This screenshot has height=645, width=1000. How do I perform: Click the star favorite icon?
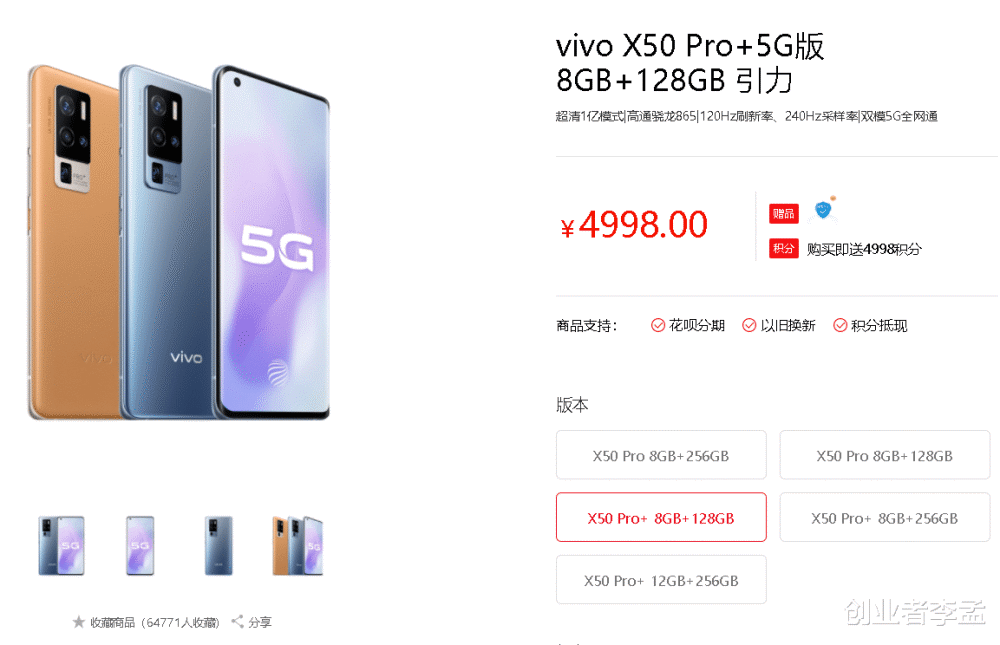coord(78,621)
